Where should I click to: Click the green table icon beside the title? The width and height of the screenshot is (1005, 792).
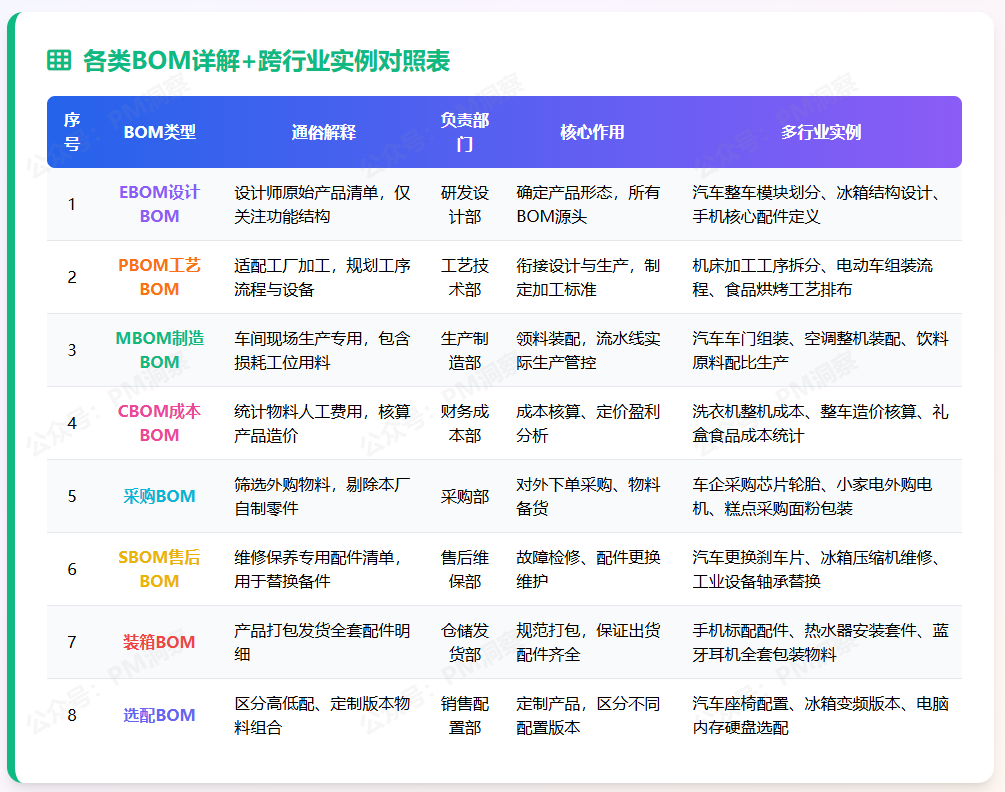59,60
